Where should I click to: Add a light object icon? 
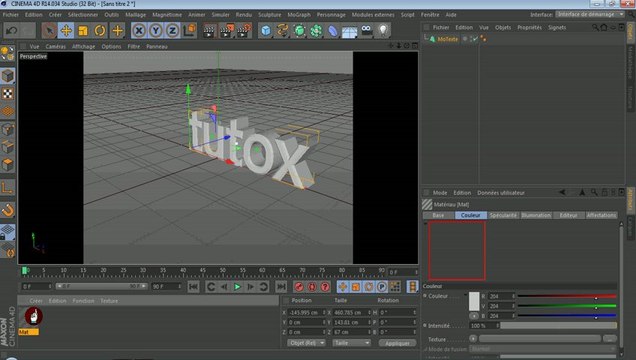point(383,31)
